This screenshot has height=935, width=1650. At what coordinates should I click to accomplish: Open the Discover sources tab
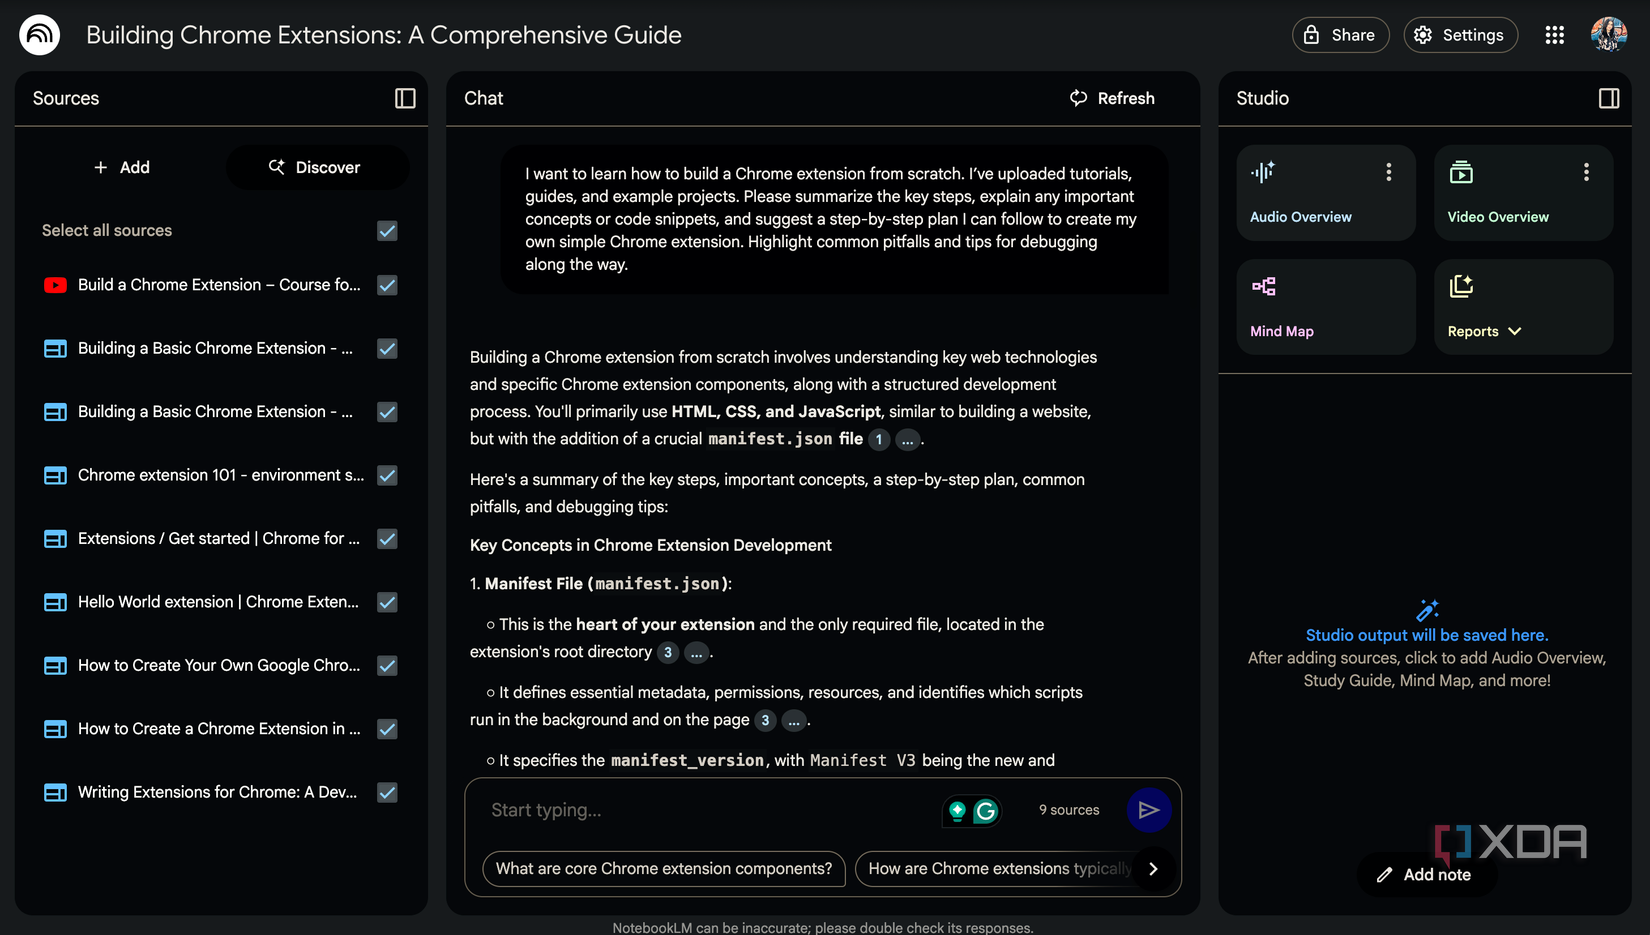coord(317,167)
